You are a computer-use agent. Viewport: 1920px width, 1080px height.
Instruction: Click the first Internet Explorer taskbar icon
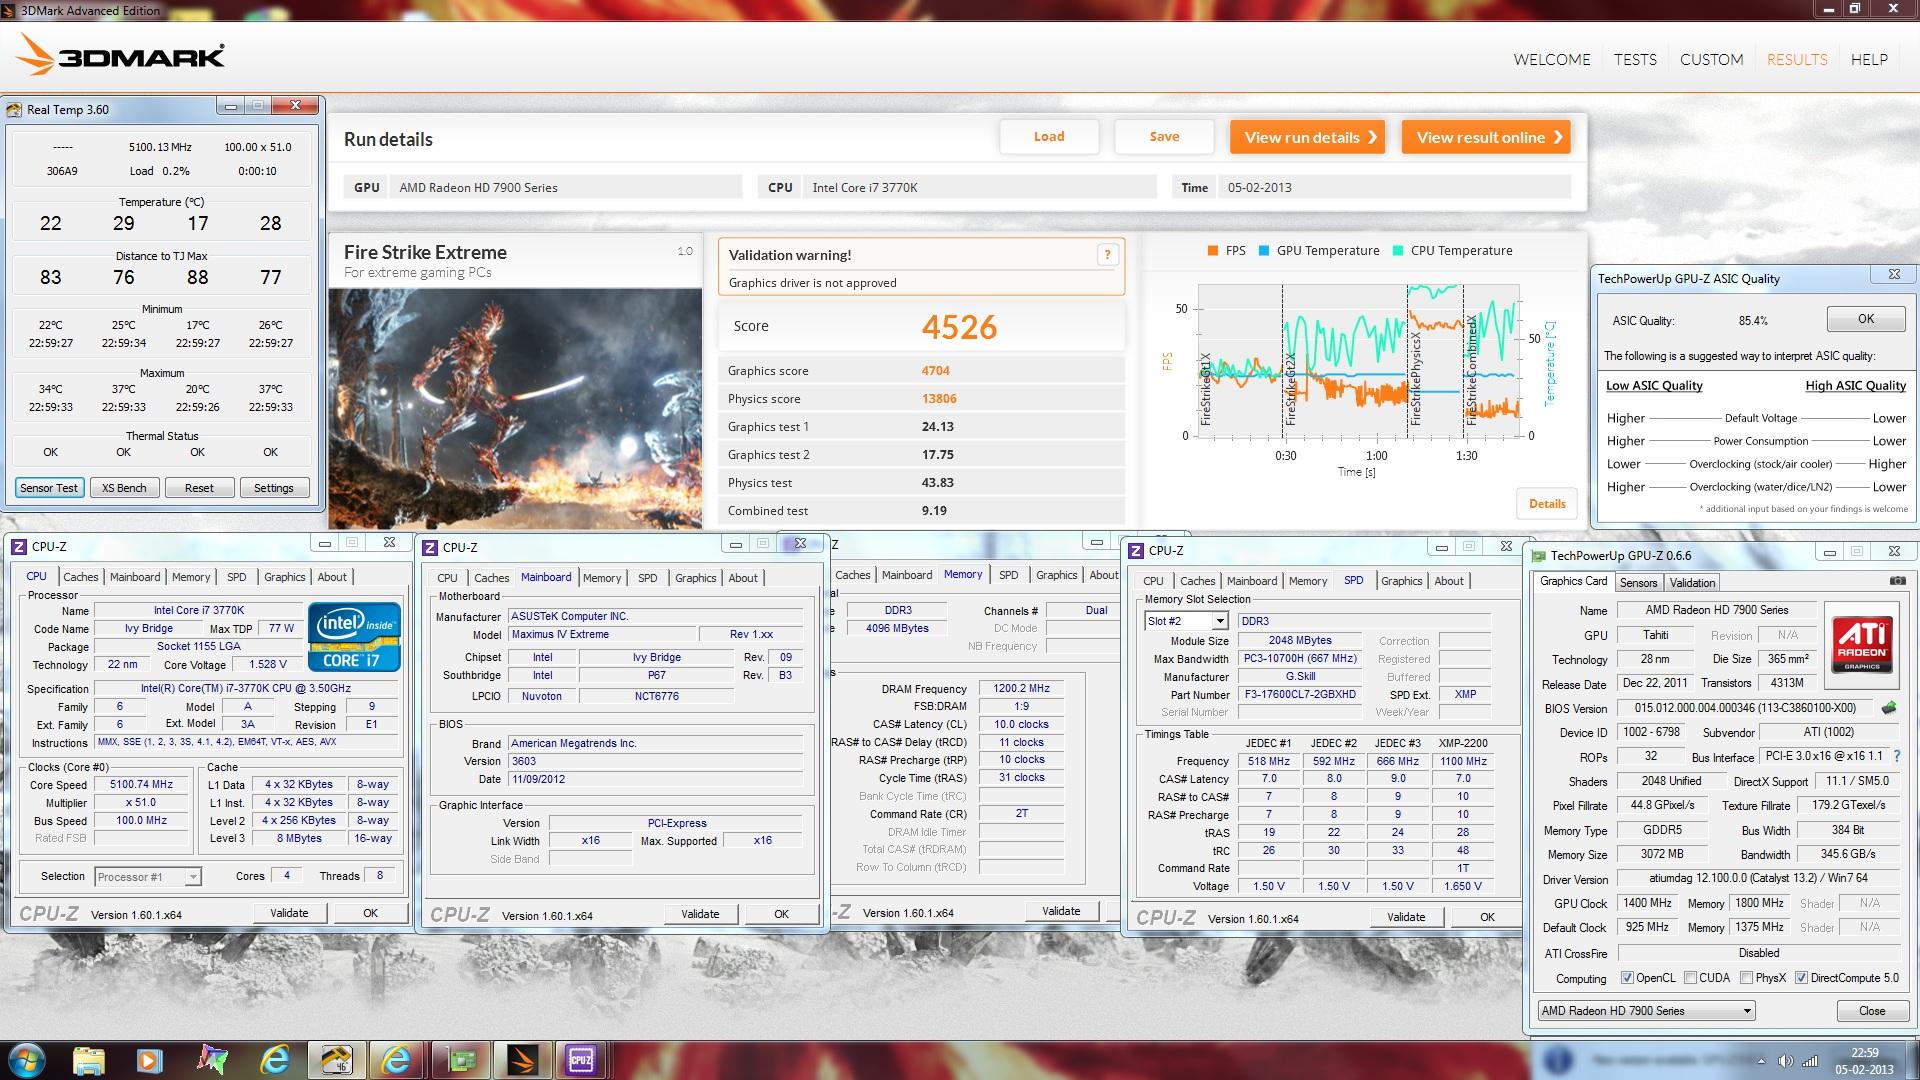click(274, 1059)
